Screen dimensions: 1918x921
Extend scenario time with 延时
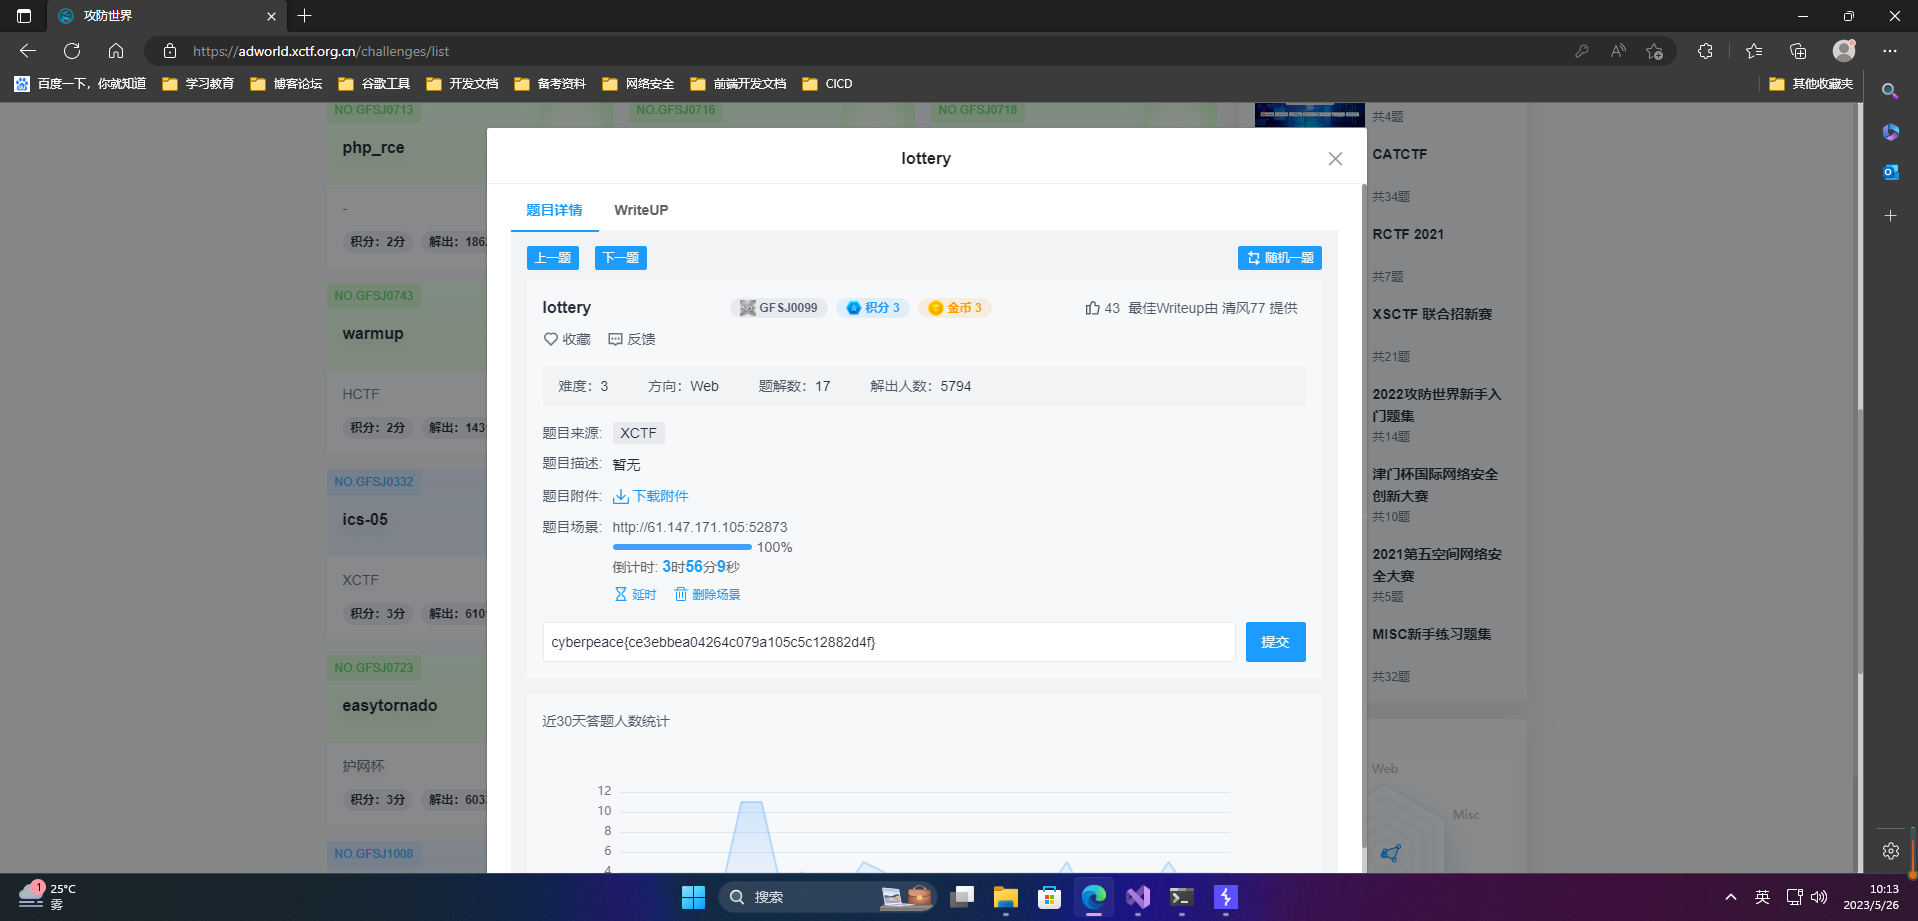[636, 594]
